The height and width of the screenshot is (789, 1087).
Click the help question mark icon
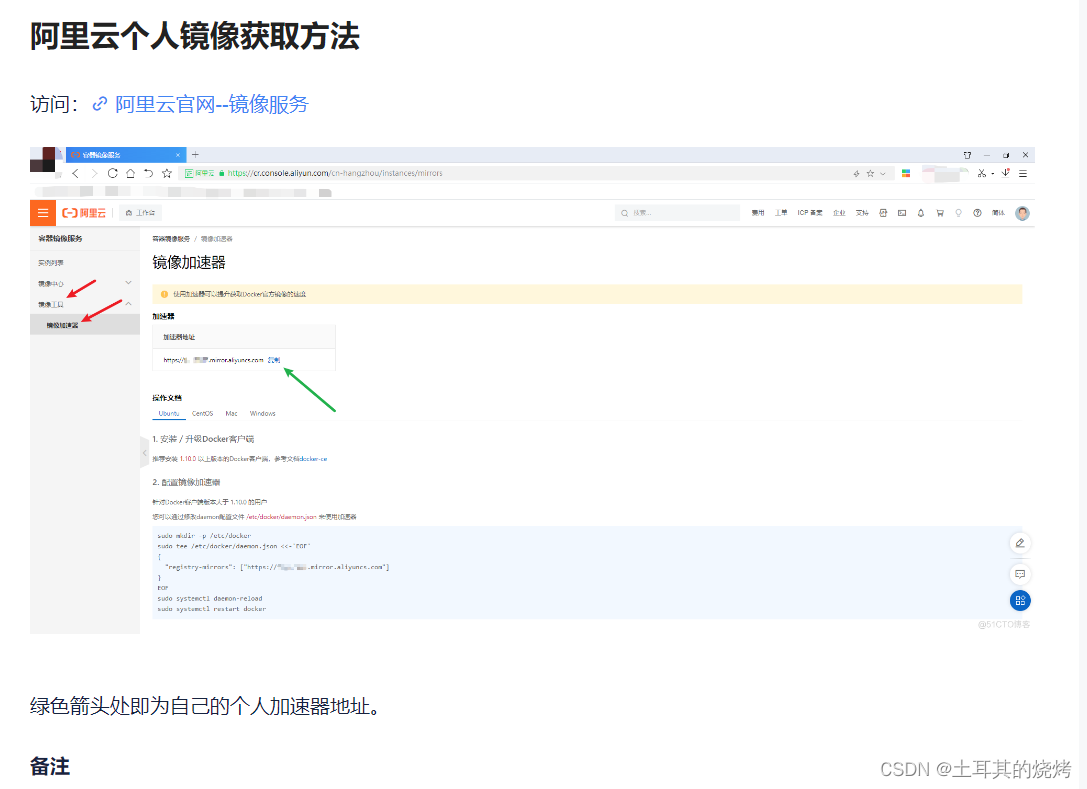pyautogui.click(x=977, y=213)
